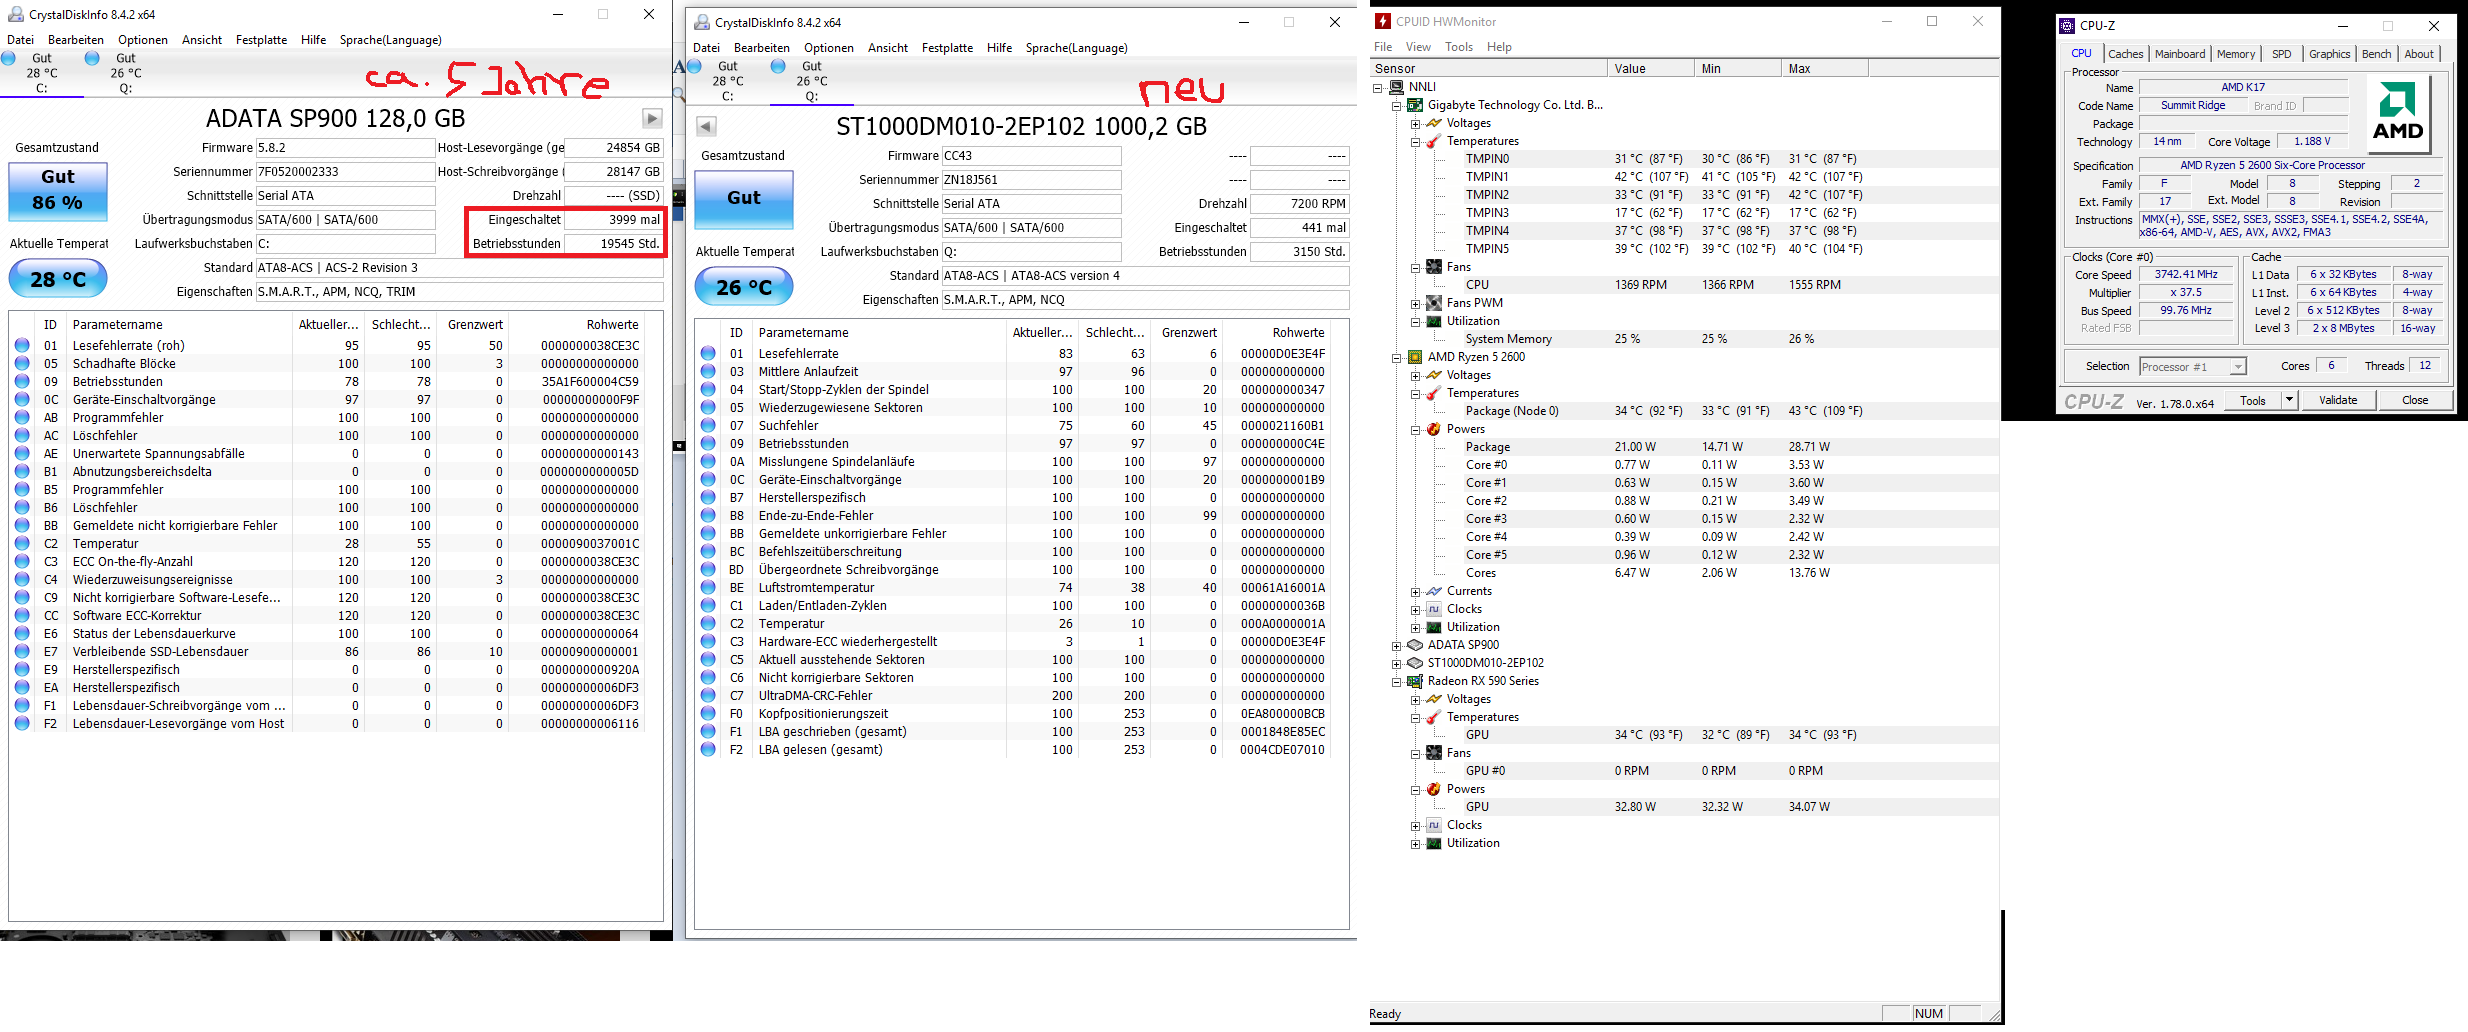Viewport: 2468px width, 1032px height.
Task: Click the Validate button in CPU-Z
Action: (2338, 400)
